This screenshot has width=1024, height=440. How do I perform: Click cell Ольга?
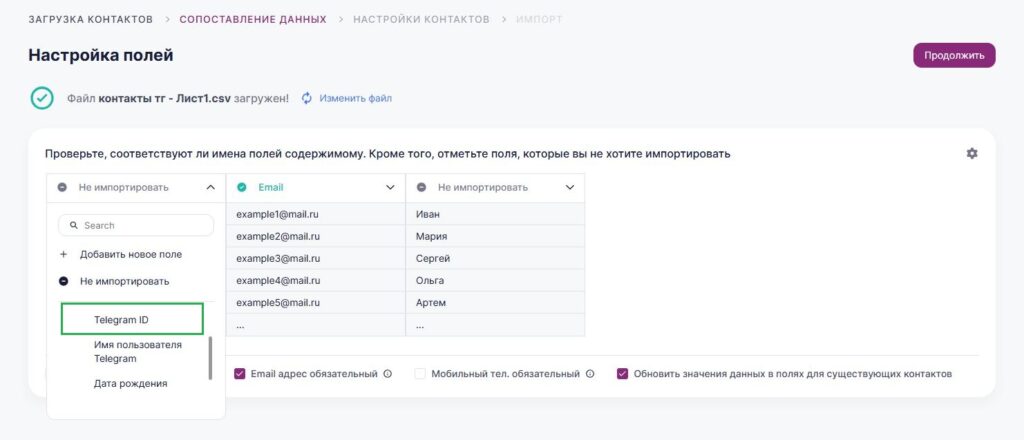495,280
